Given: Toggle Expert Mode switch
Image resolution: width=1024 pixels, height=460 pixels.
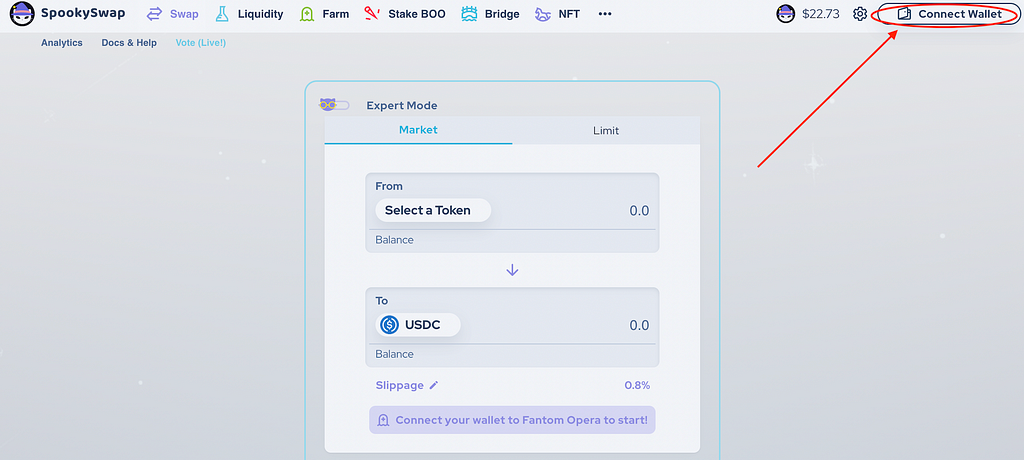Looking at the screenshot, I should (x=334, y=105).
